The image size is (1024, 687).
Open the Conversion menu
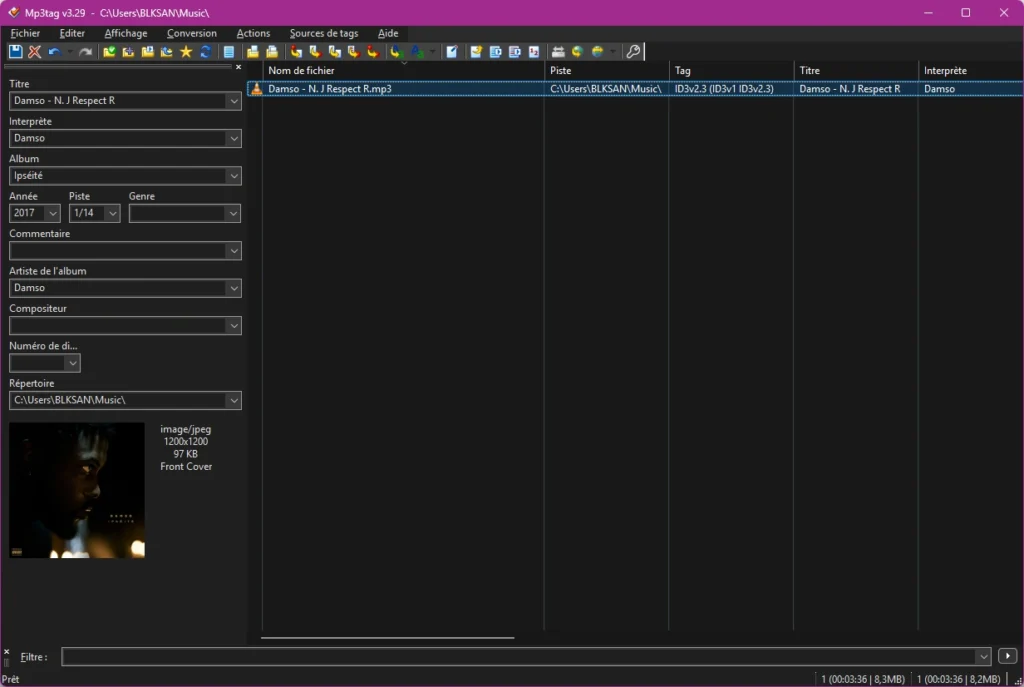tap(191, 33)
